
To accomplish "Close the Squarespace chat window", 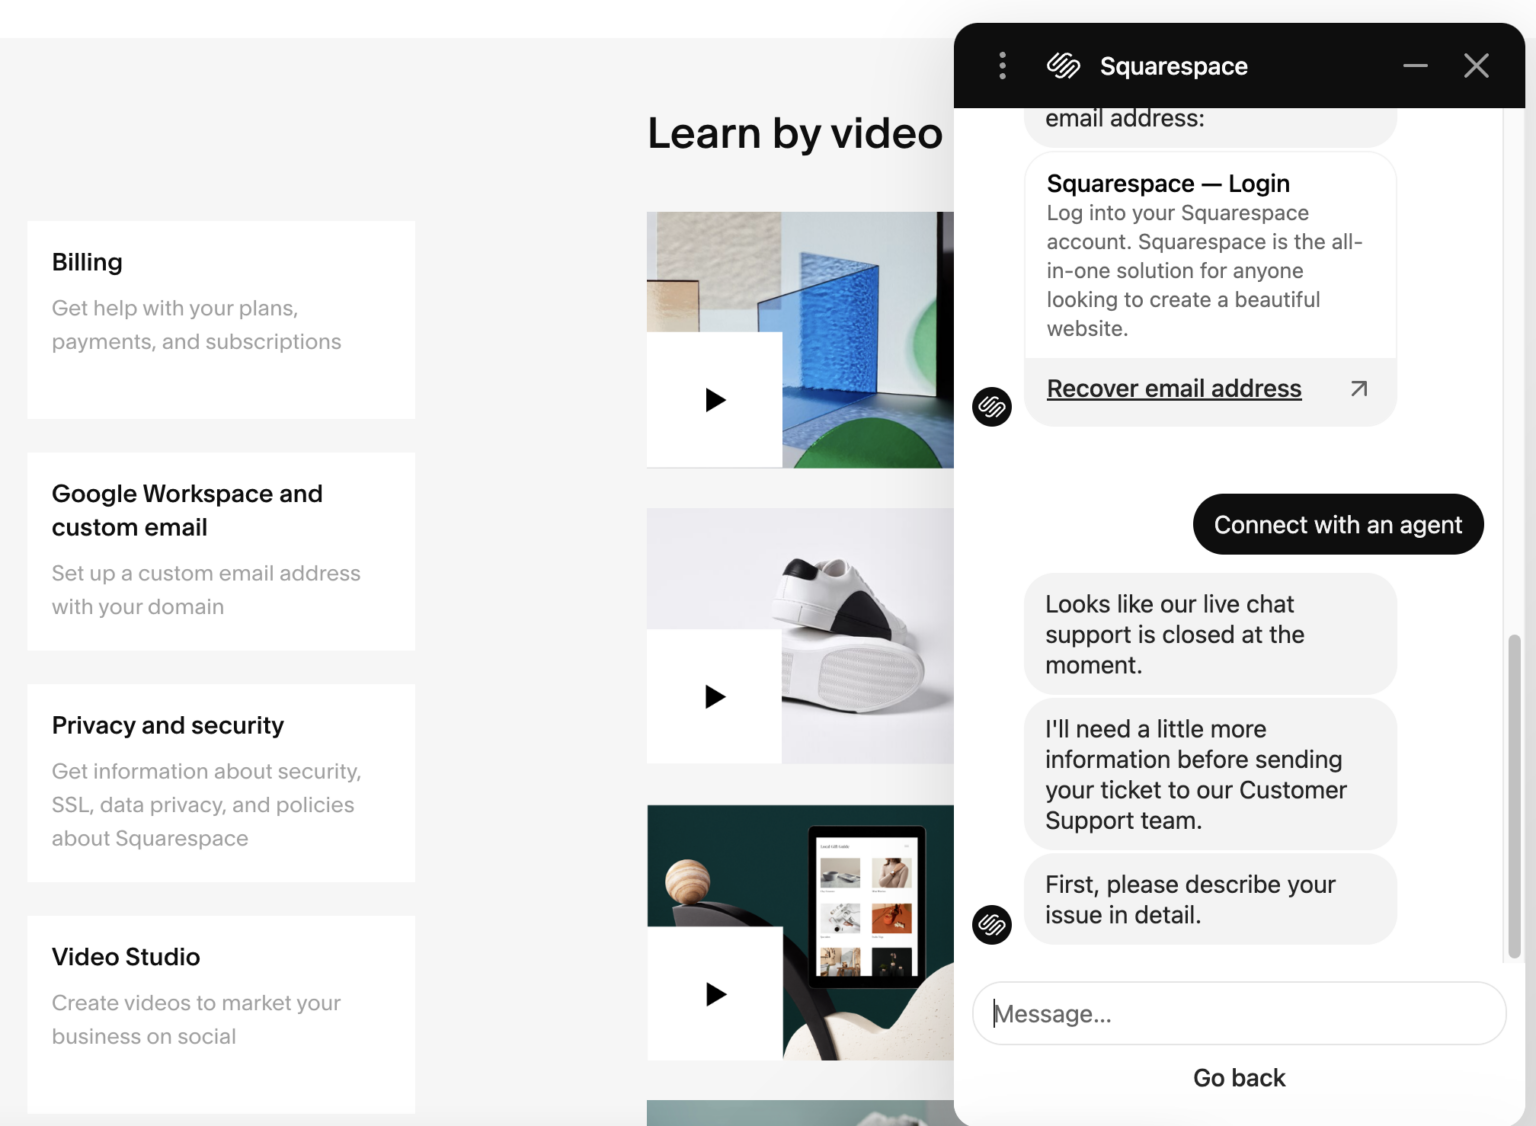I will (x=1476, y=66).
